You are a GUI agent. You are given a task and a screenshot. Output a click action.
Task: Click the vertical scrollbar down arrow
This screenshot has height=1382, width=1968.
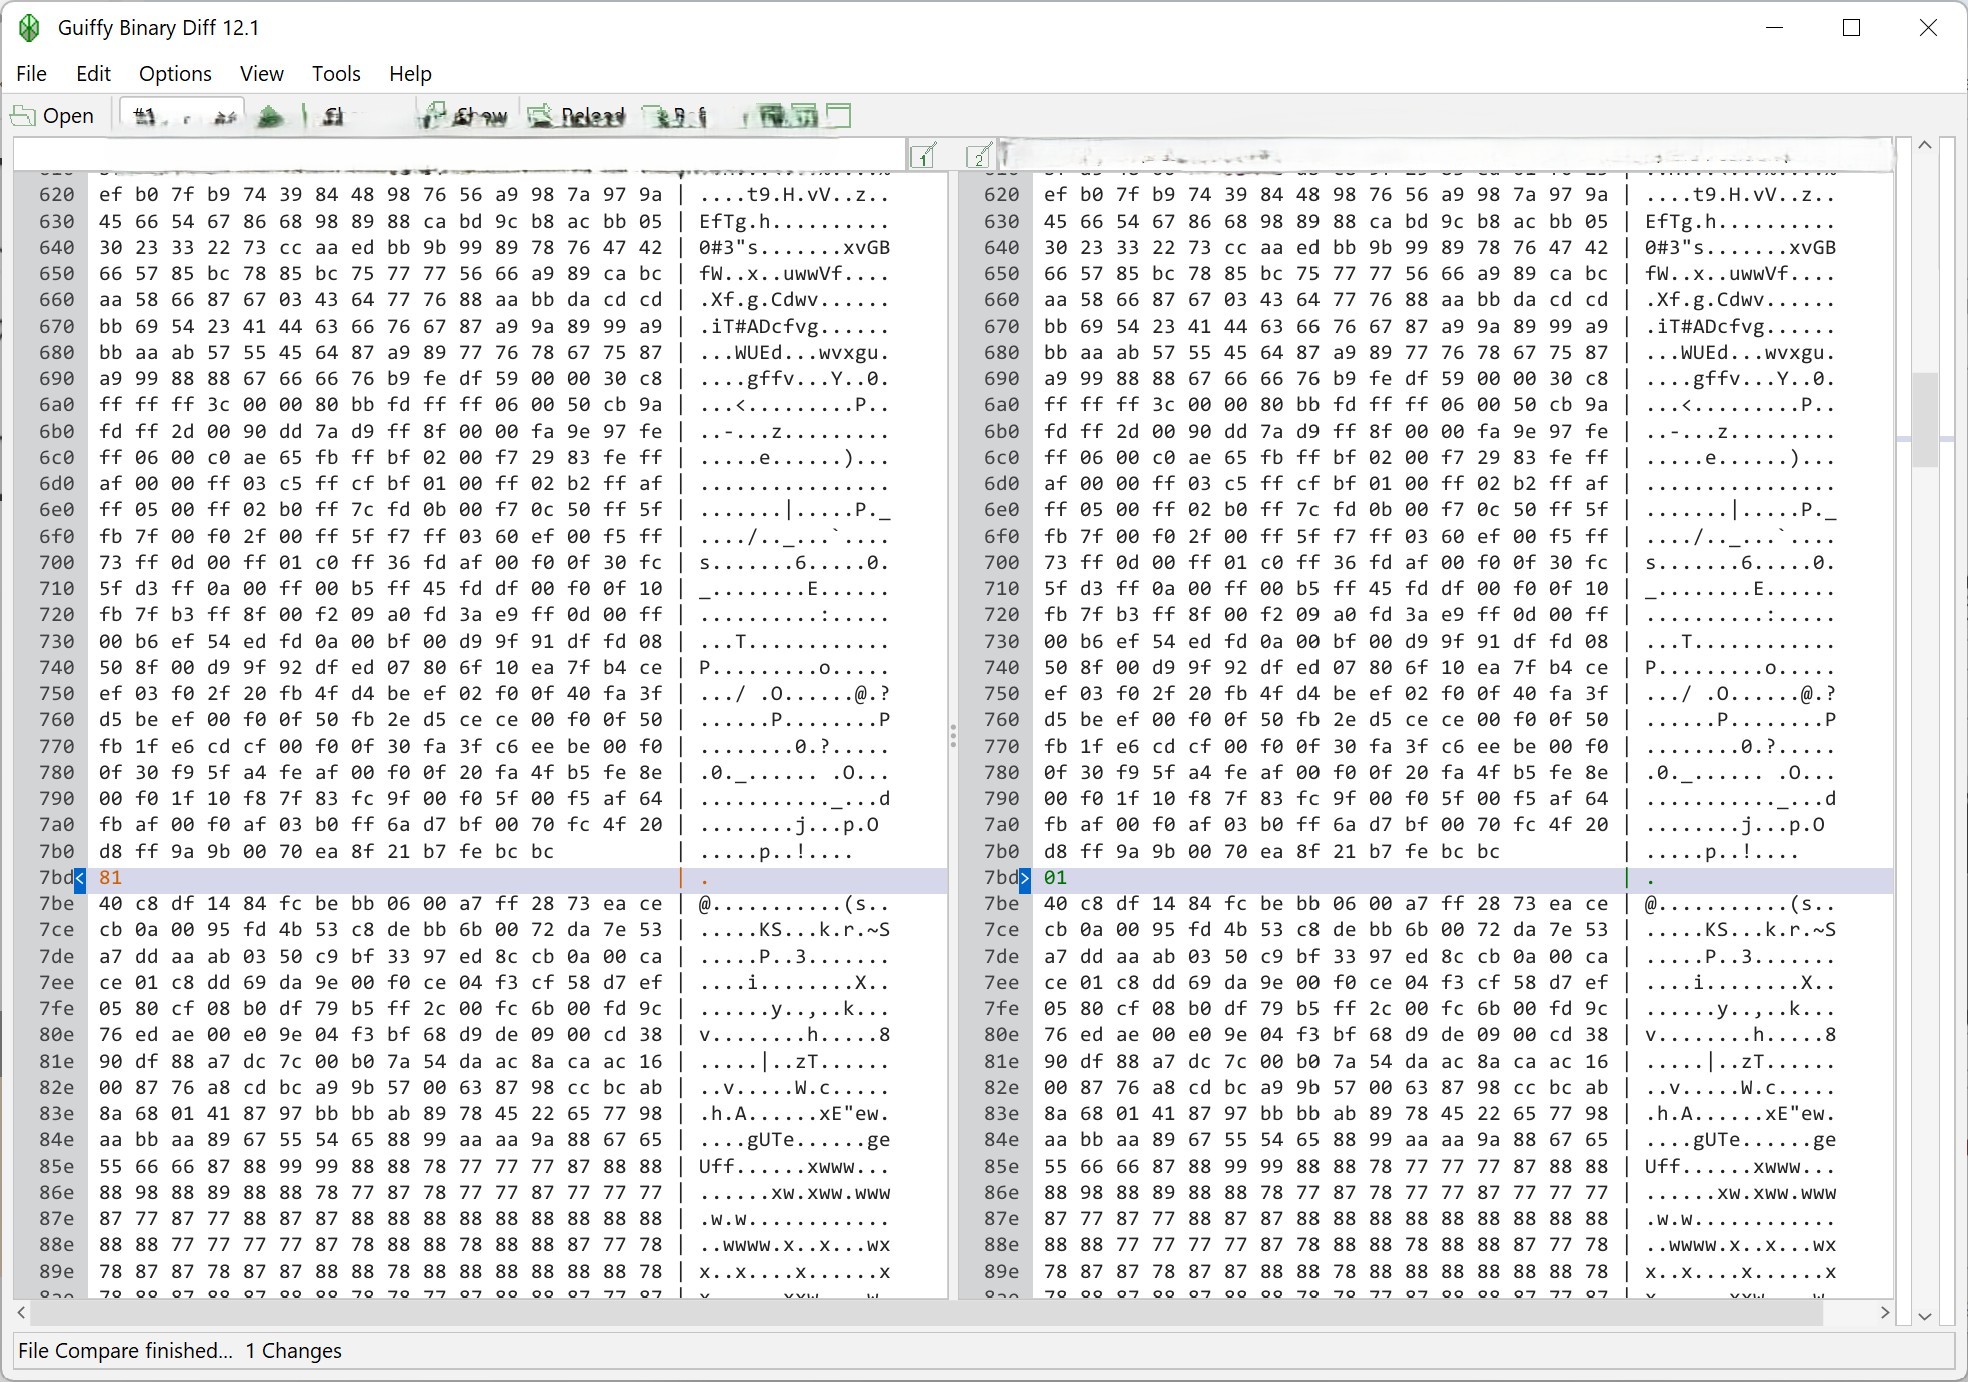pyautogui.click(x=1925, y=1316)
